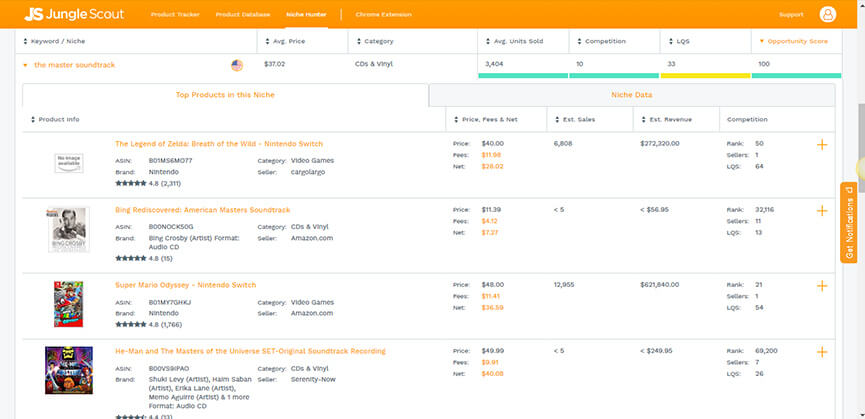Screen dimensions: 865x419
Task: Click the $11.98 fees value
Action: coord(492,155)
